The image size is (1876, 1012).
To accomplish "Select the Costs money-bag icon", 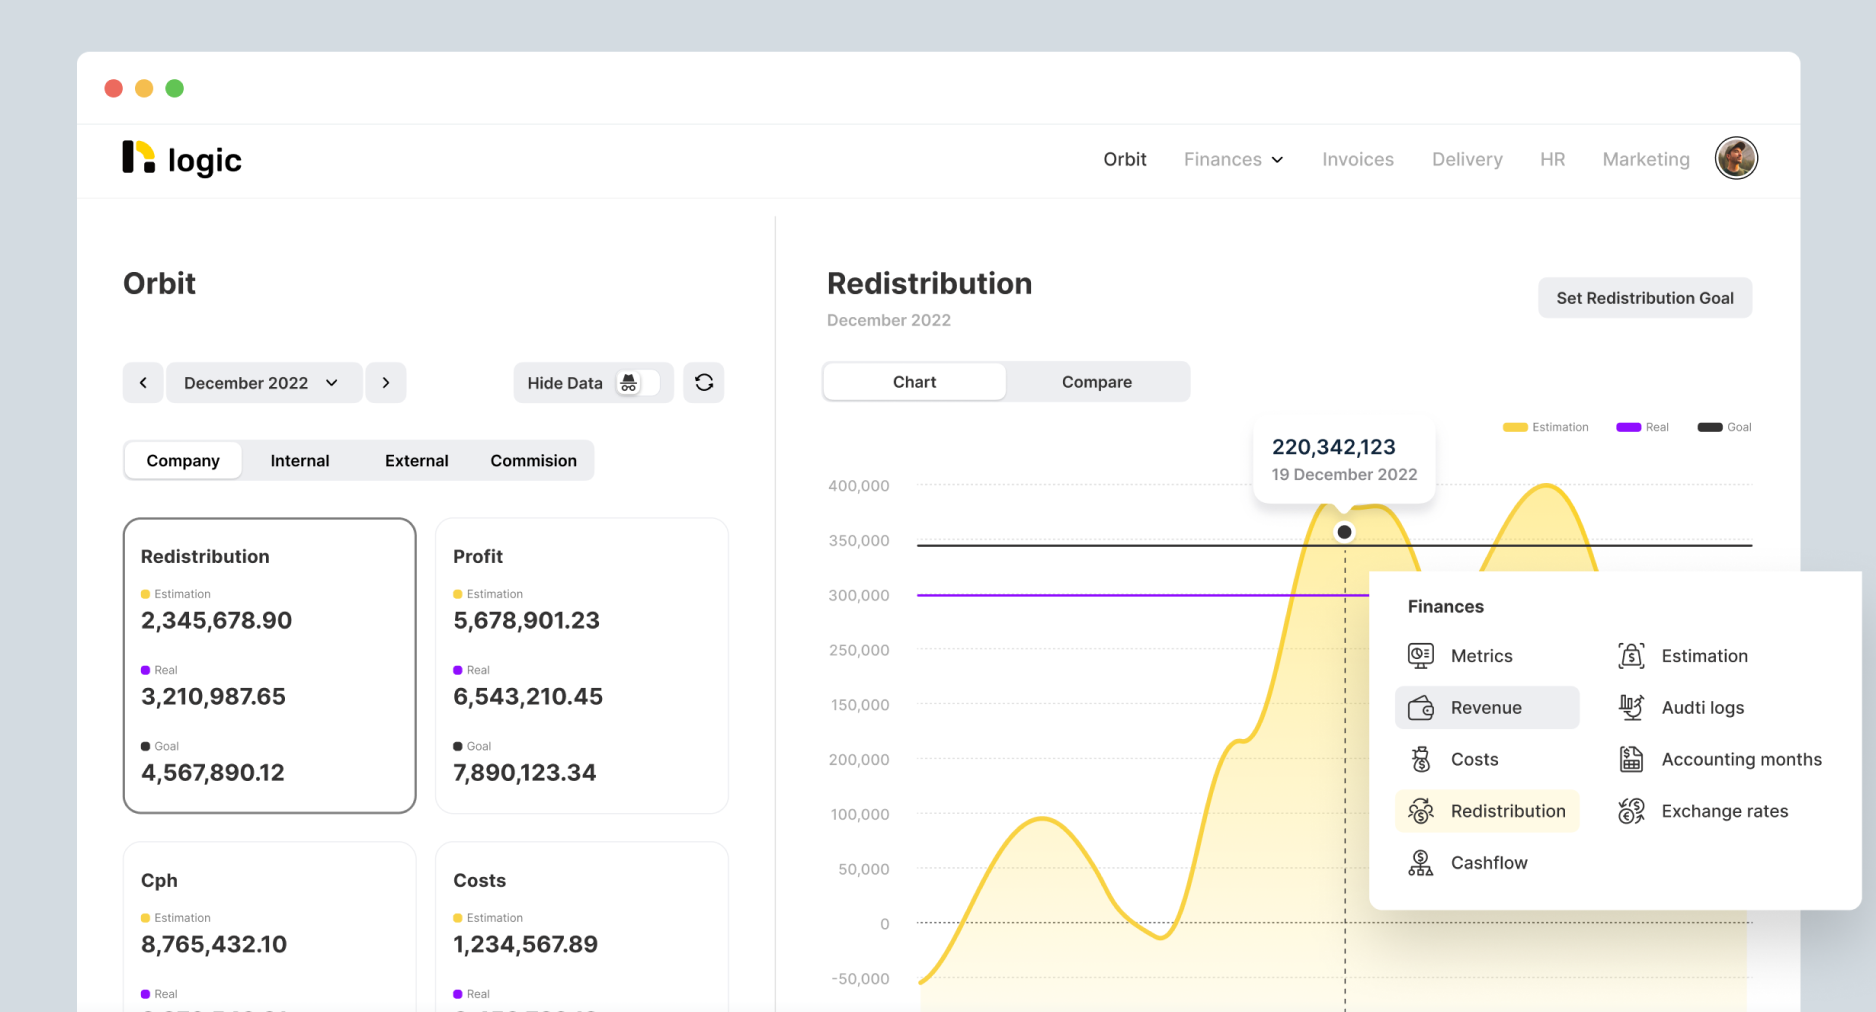I will [x=1421, y=759].
